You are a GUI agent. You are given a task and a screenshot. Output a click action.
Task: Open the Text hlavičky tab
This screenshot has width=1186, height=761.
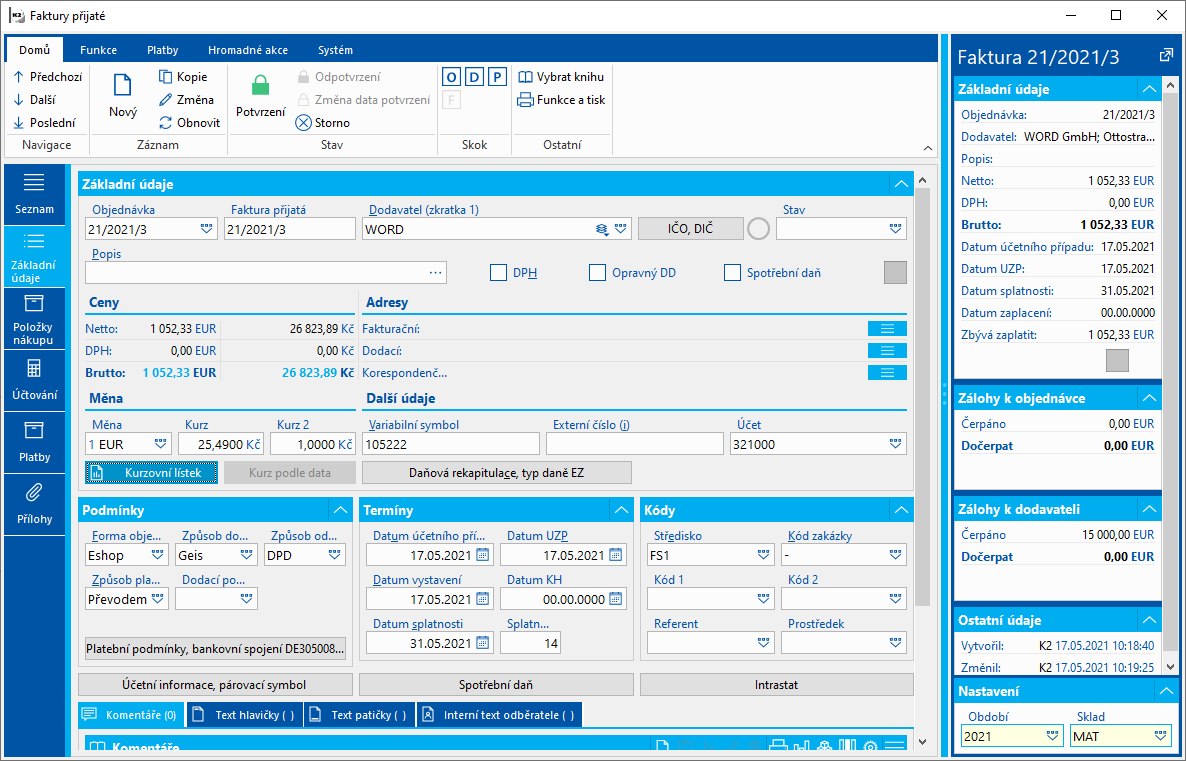point(245,715)
